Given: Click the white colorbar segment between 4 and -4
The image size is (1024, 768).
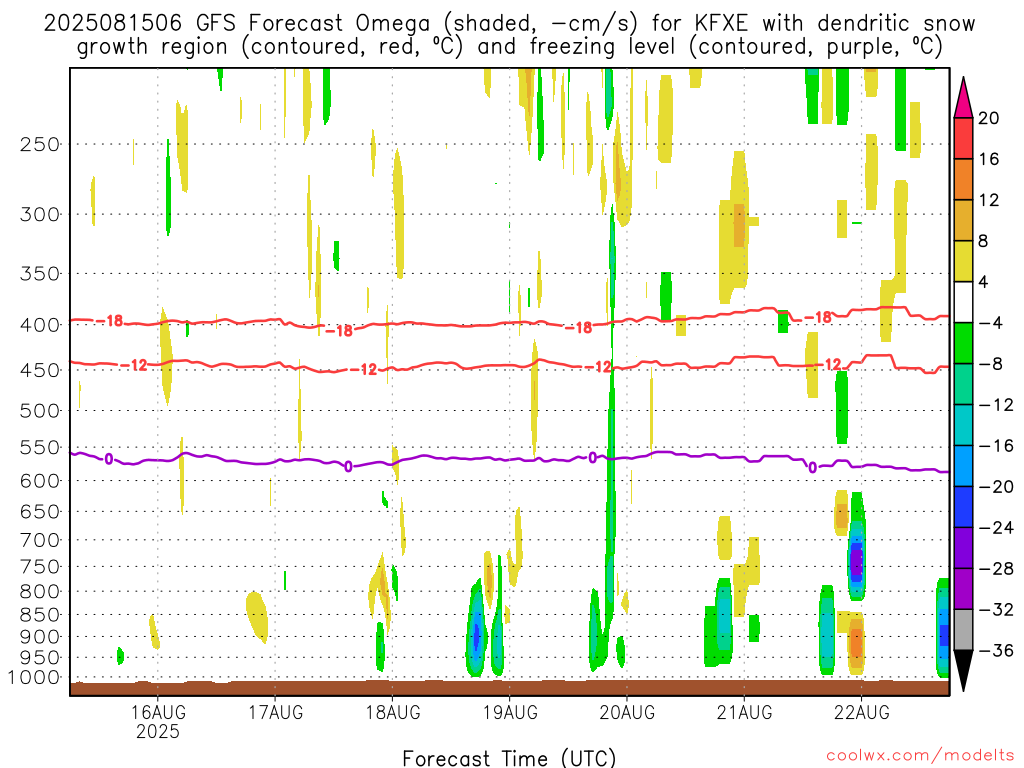Looking at the screenshot, I should [963, 302].
